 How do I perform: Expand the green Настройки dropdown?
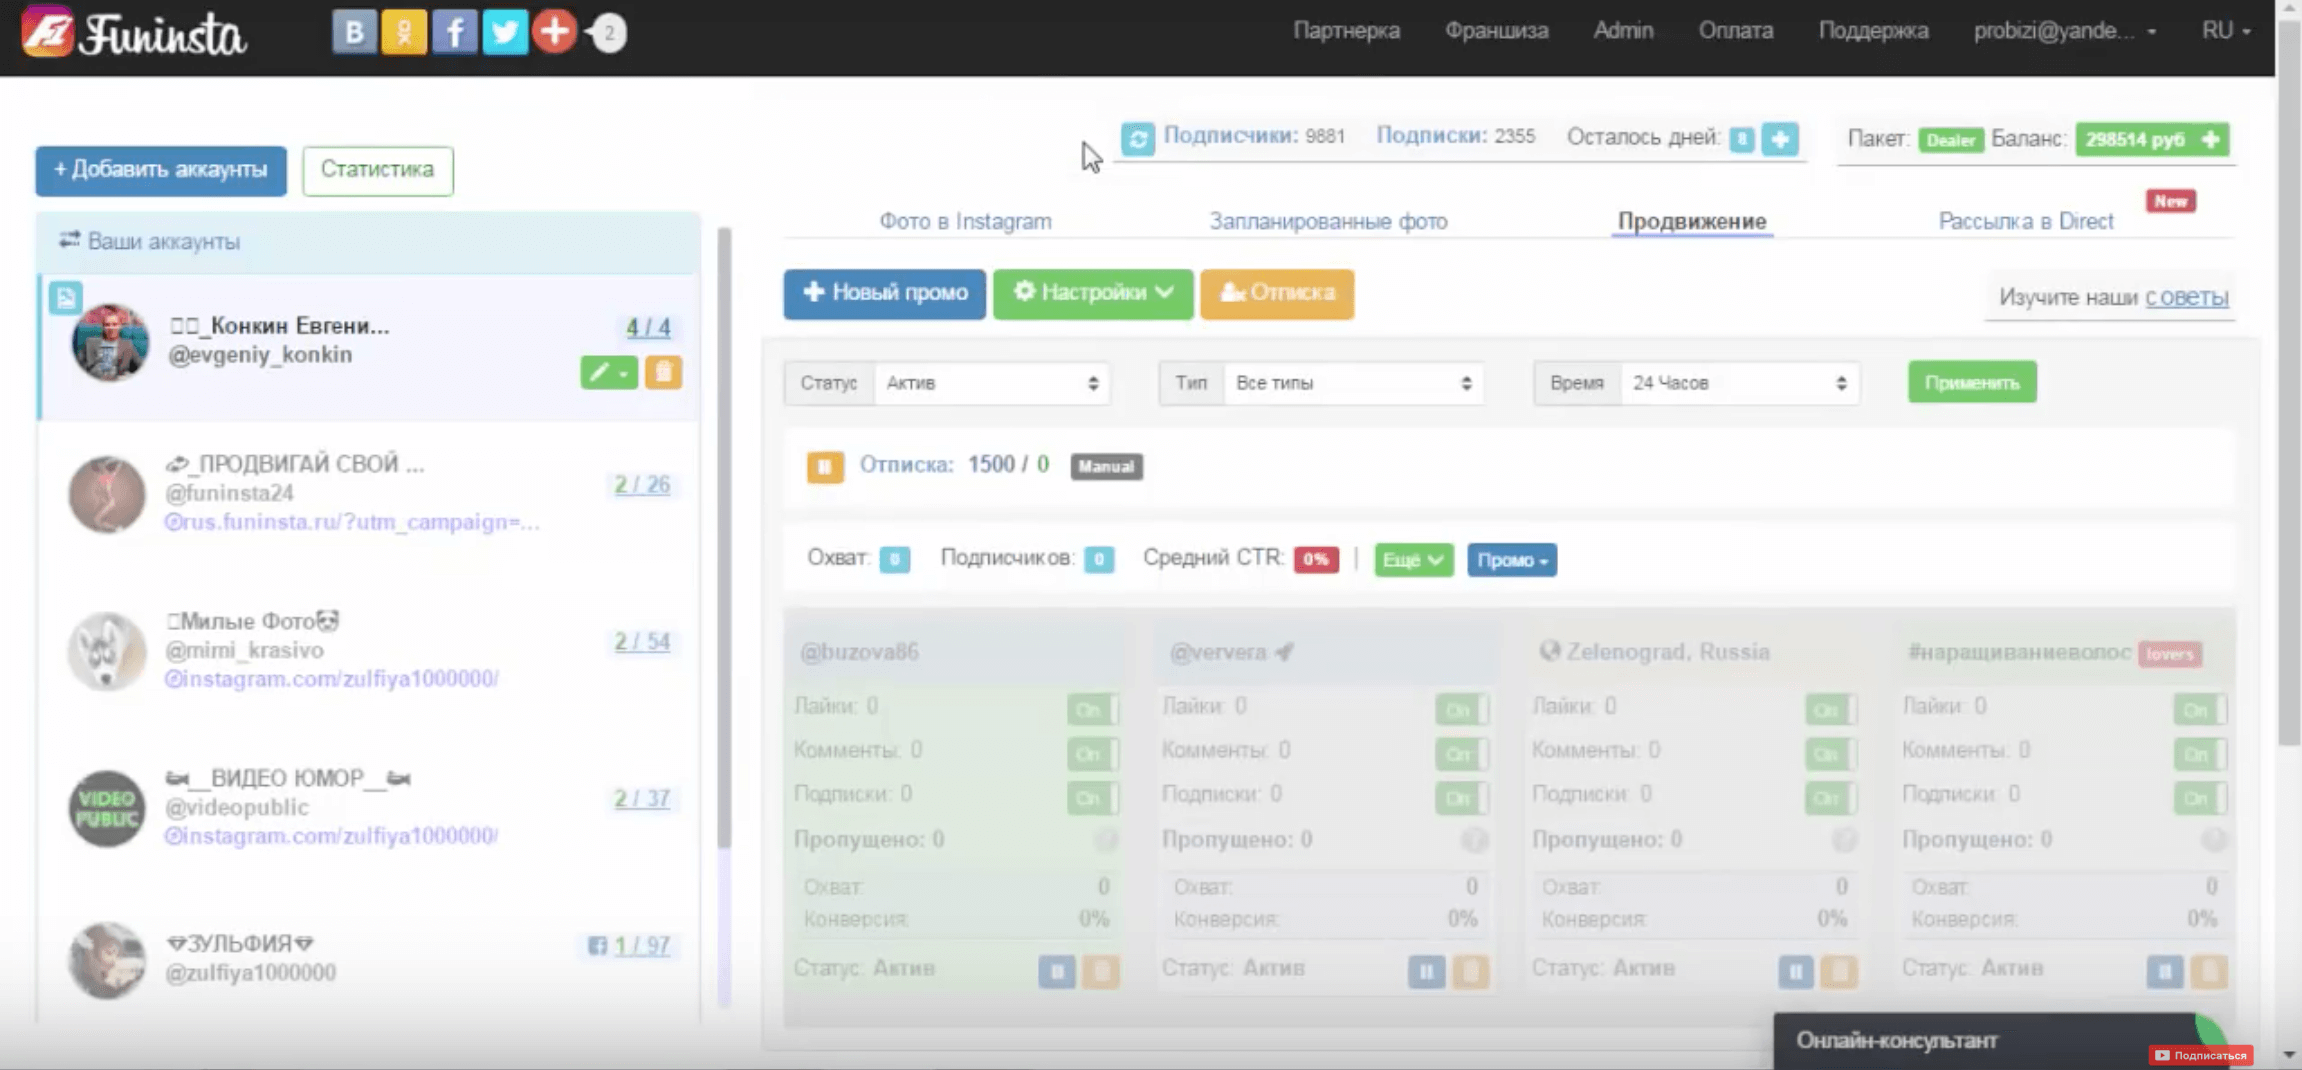(1092, 293)
